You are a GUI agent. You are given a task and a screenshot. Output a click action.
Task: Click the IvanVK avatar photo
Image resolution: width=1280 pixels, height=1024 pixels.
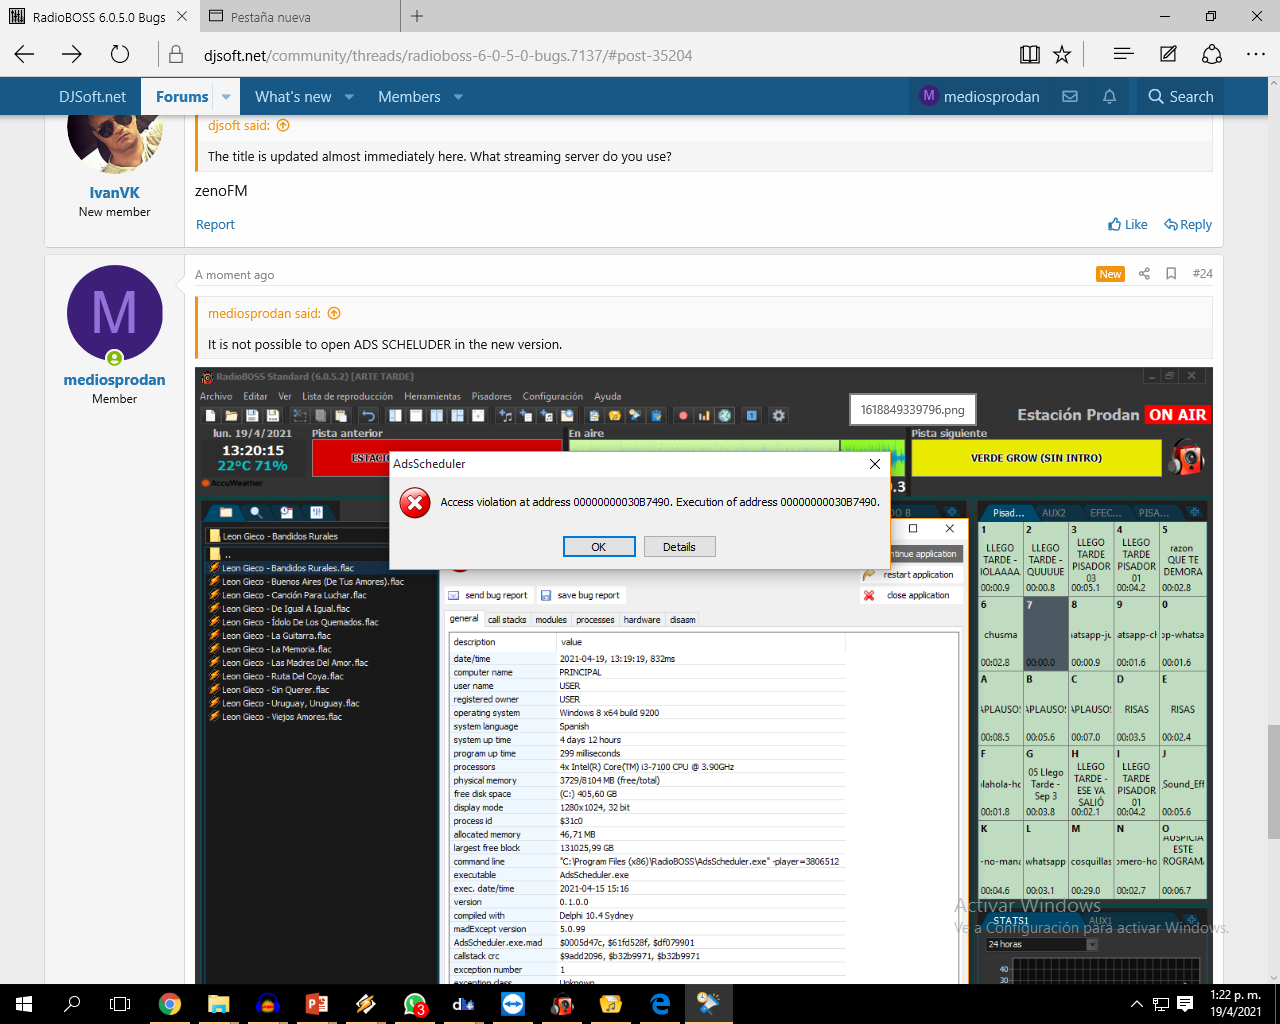tap(115, 145)
